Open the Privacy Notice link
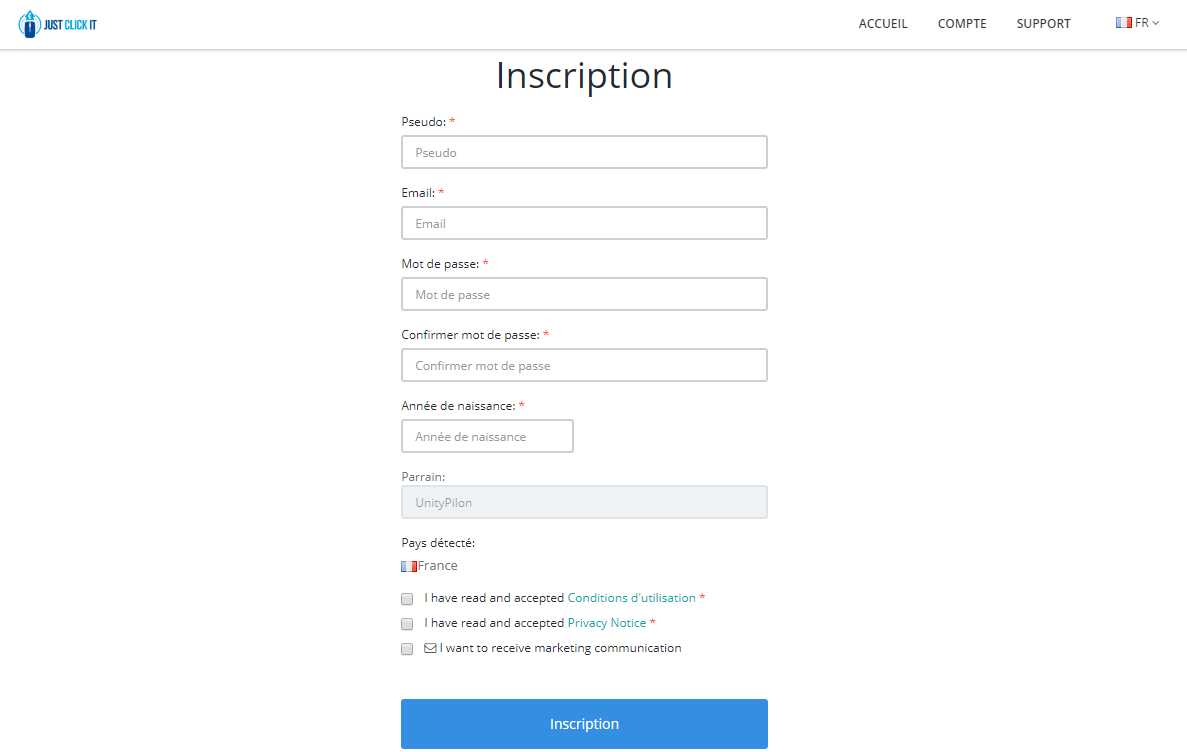1187x752 pixels. 607,623
